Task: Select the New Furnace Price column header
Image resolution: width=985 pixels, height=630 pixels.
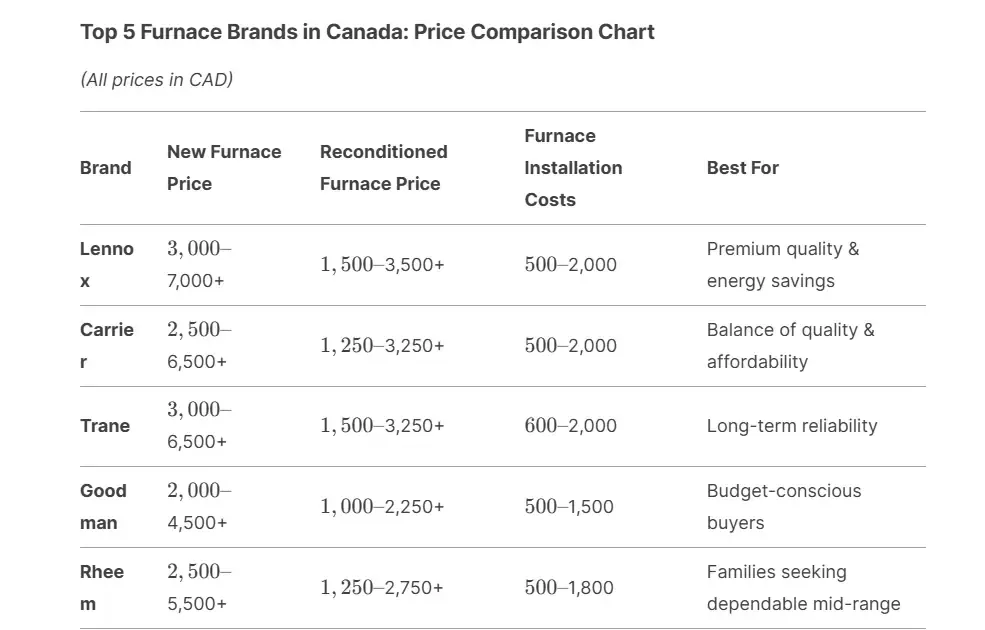Action: 224,168
